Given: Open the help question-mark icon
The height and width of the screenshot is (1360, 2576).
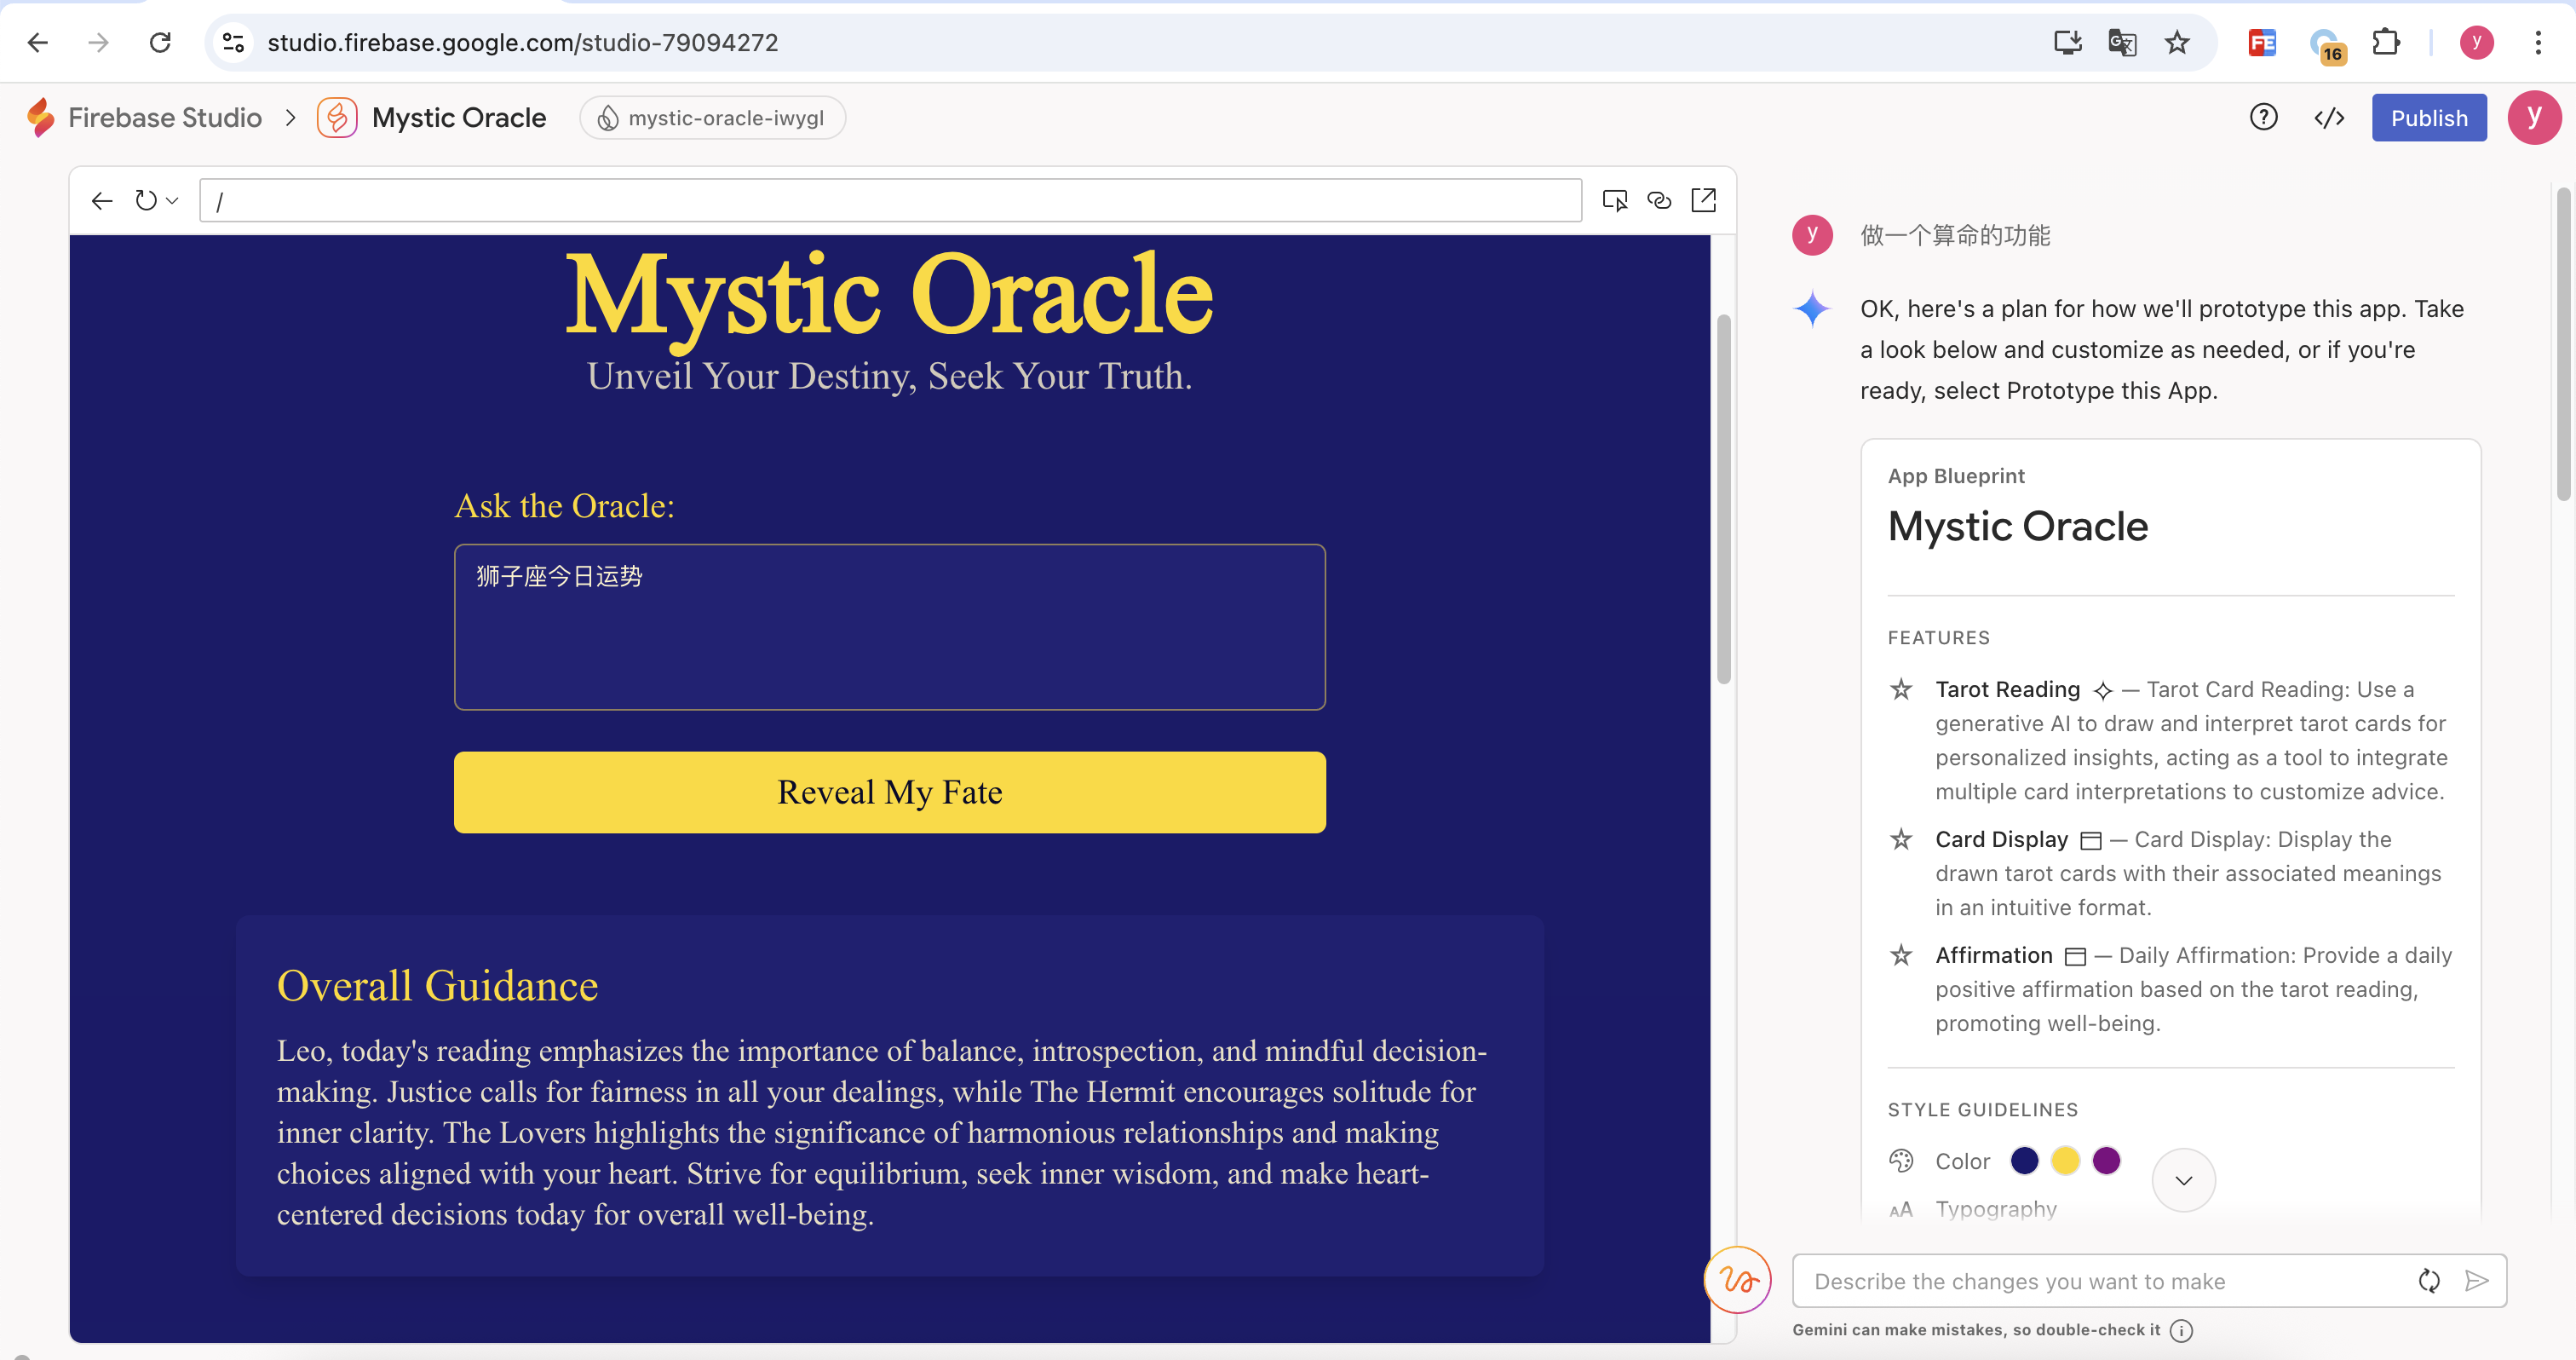Looking at the screenshot, I should point(2263,118).
